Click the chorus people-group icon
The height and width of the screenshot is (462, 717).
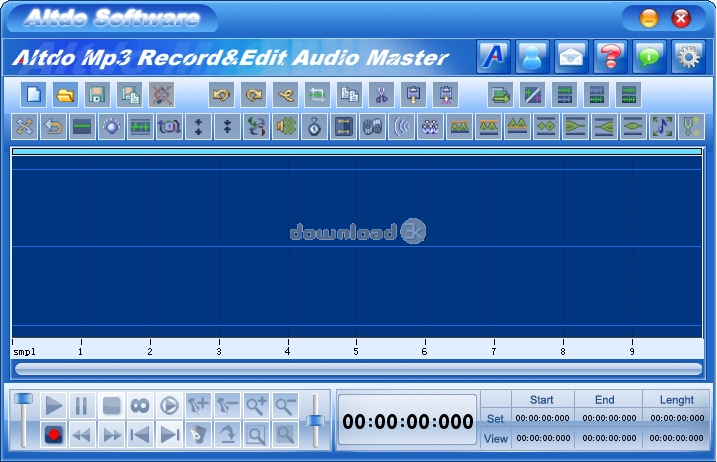[x=430, y=126]
